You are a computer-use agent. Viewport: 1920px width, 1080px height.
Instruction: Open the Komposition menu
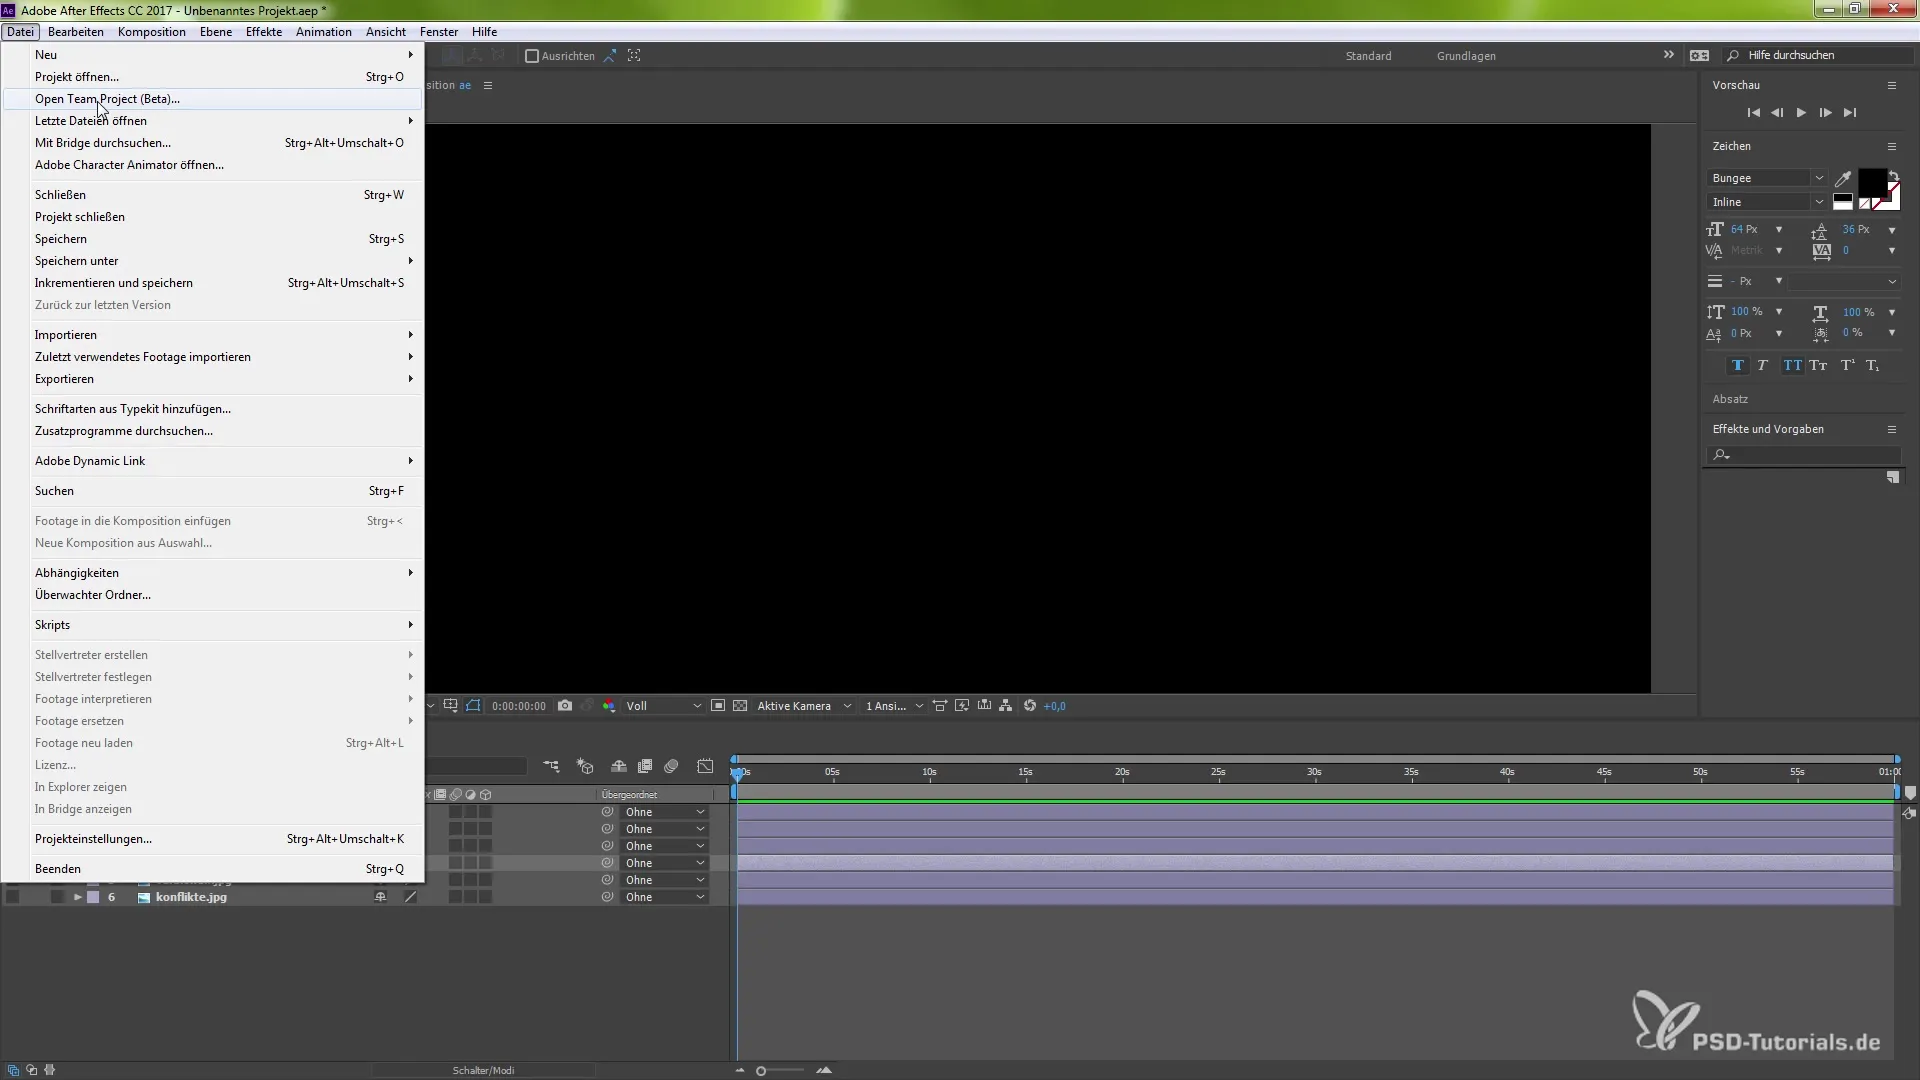(152, 32)
